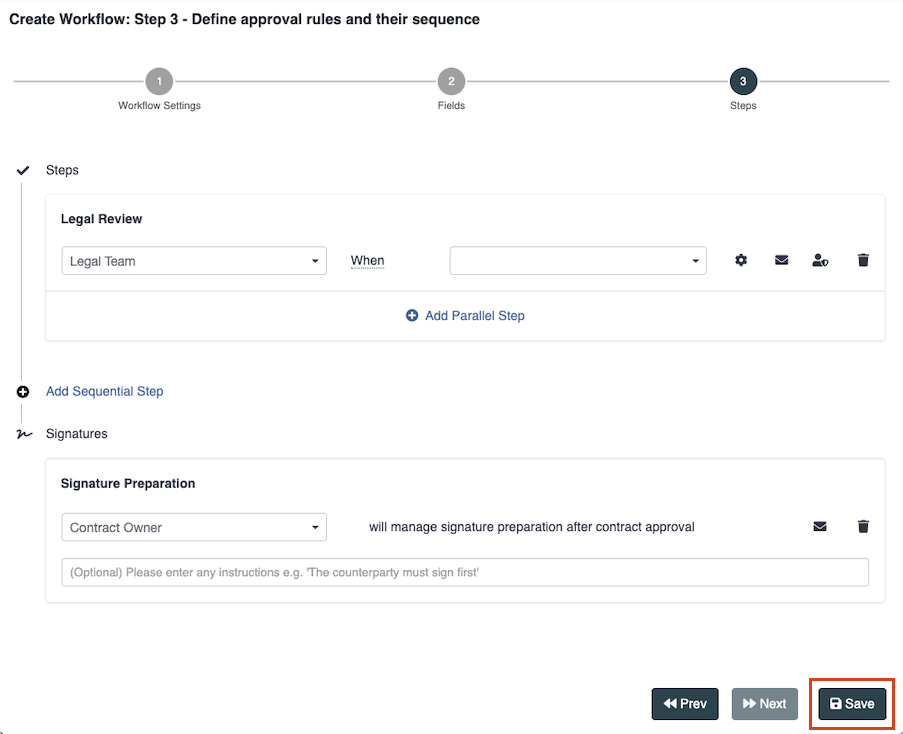
Task: Go back with the Prev button
Action: 685,704
